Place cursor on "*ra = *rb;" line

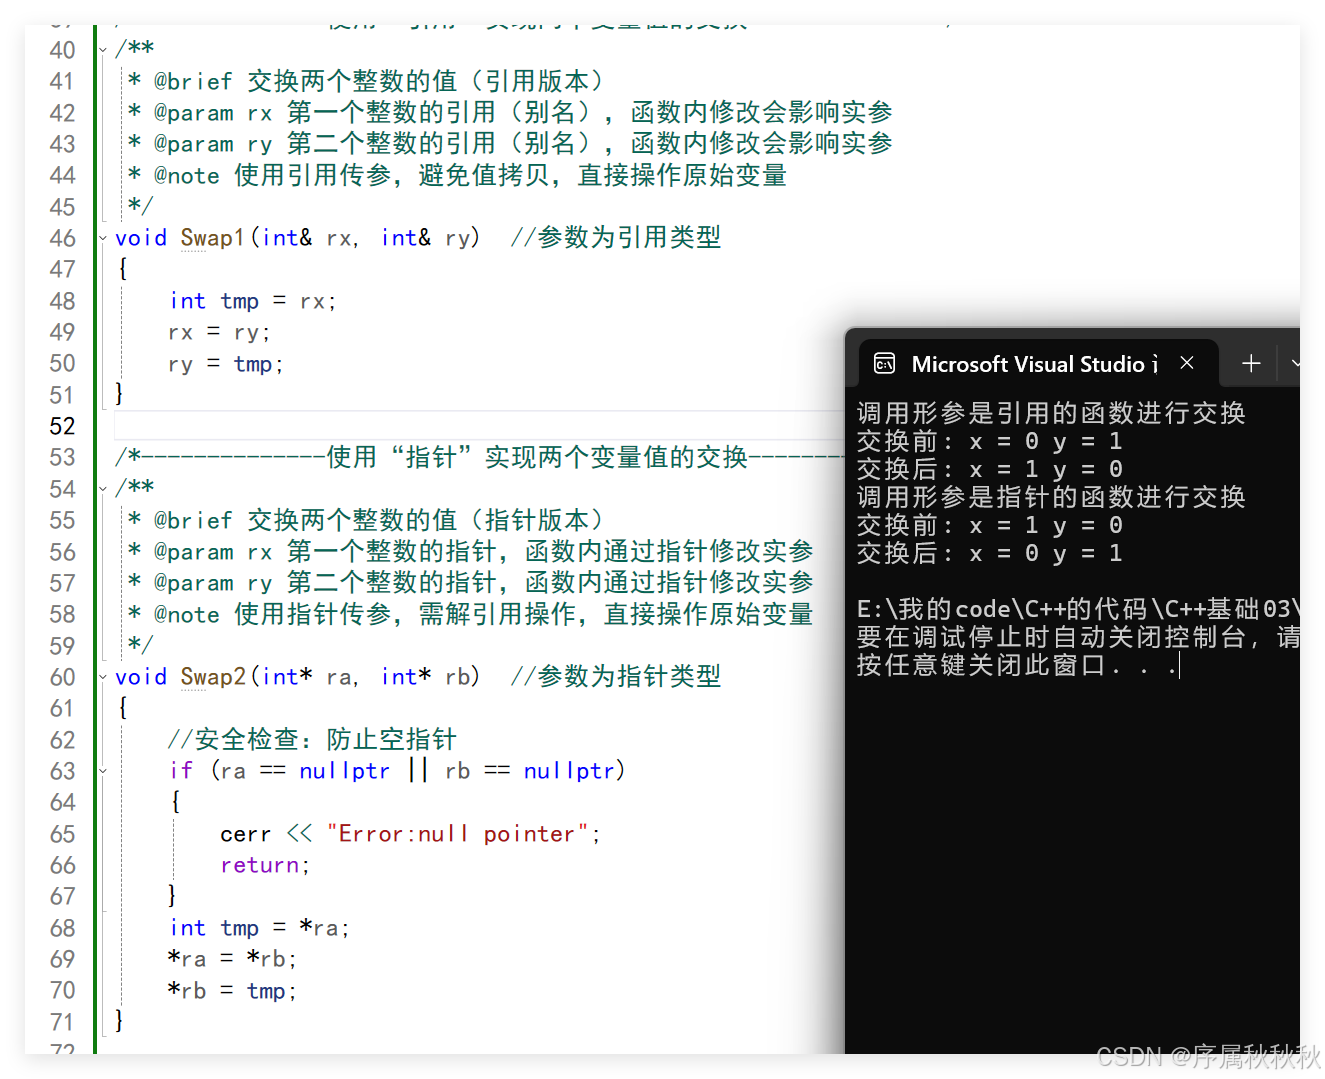point(233,959)
